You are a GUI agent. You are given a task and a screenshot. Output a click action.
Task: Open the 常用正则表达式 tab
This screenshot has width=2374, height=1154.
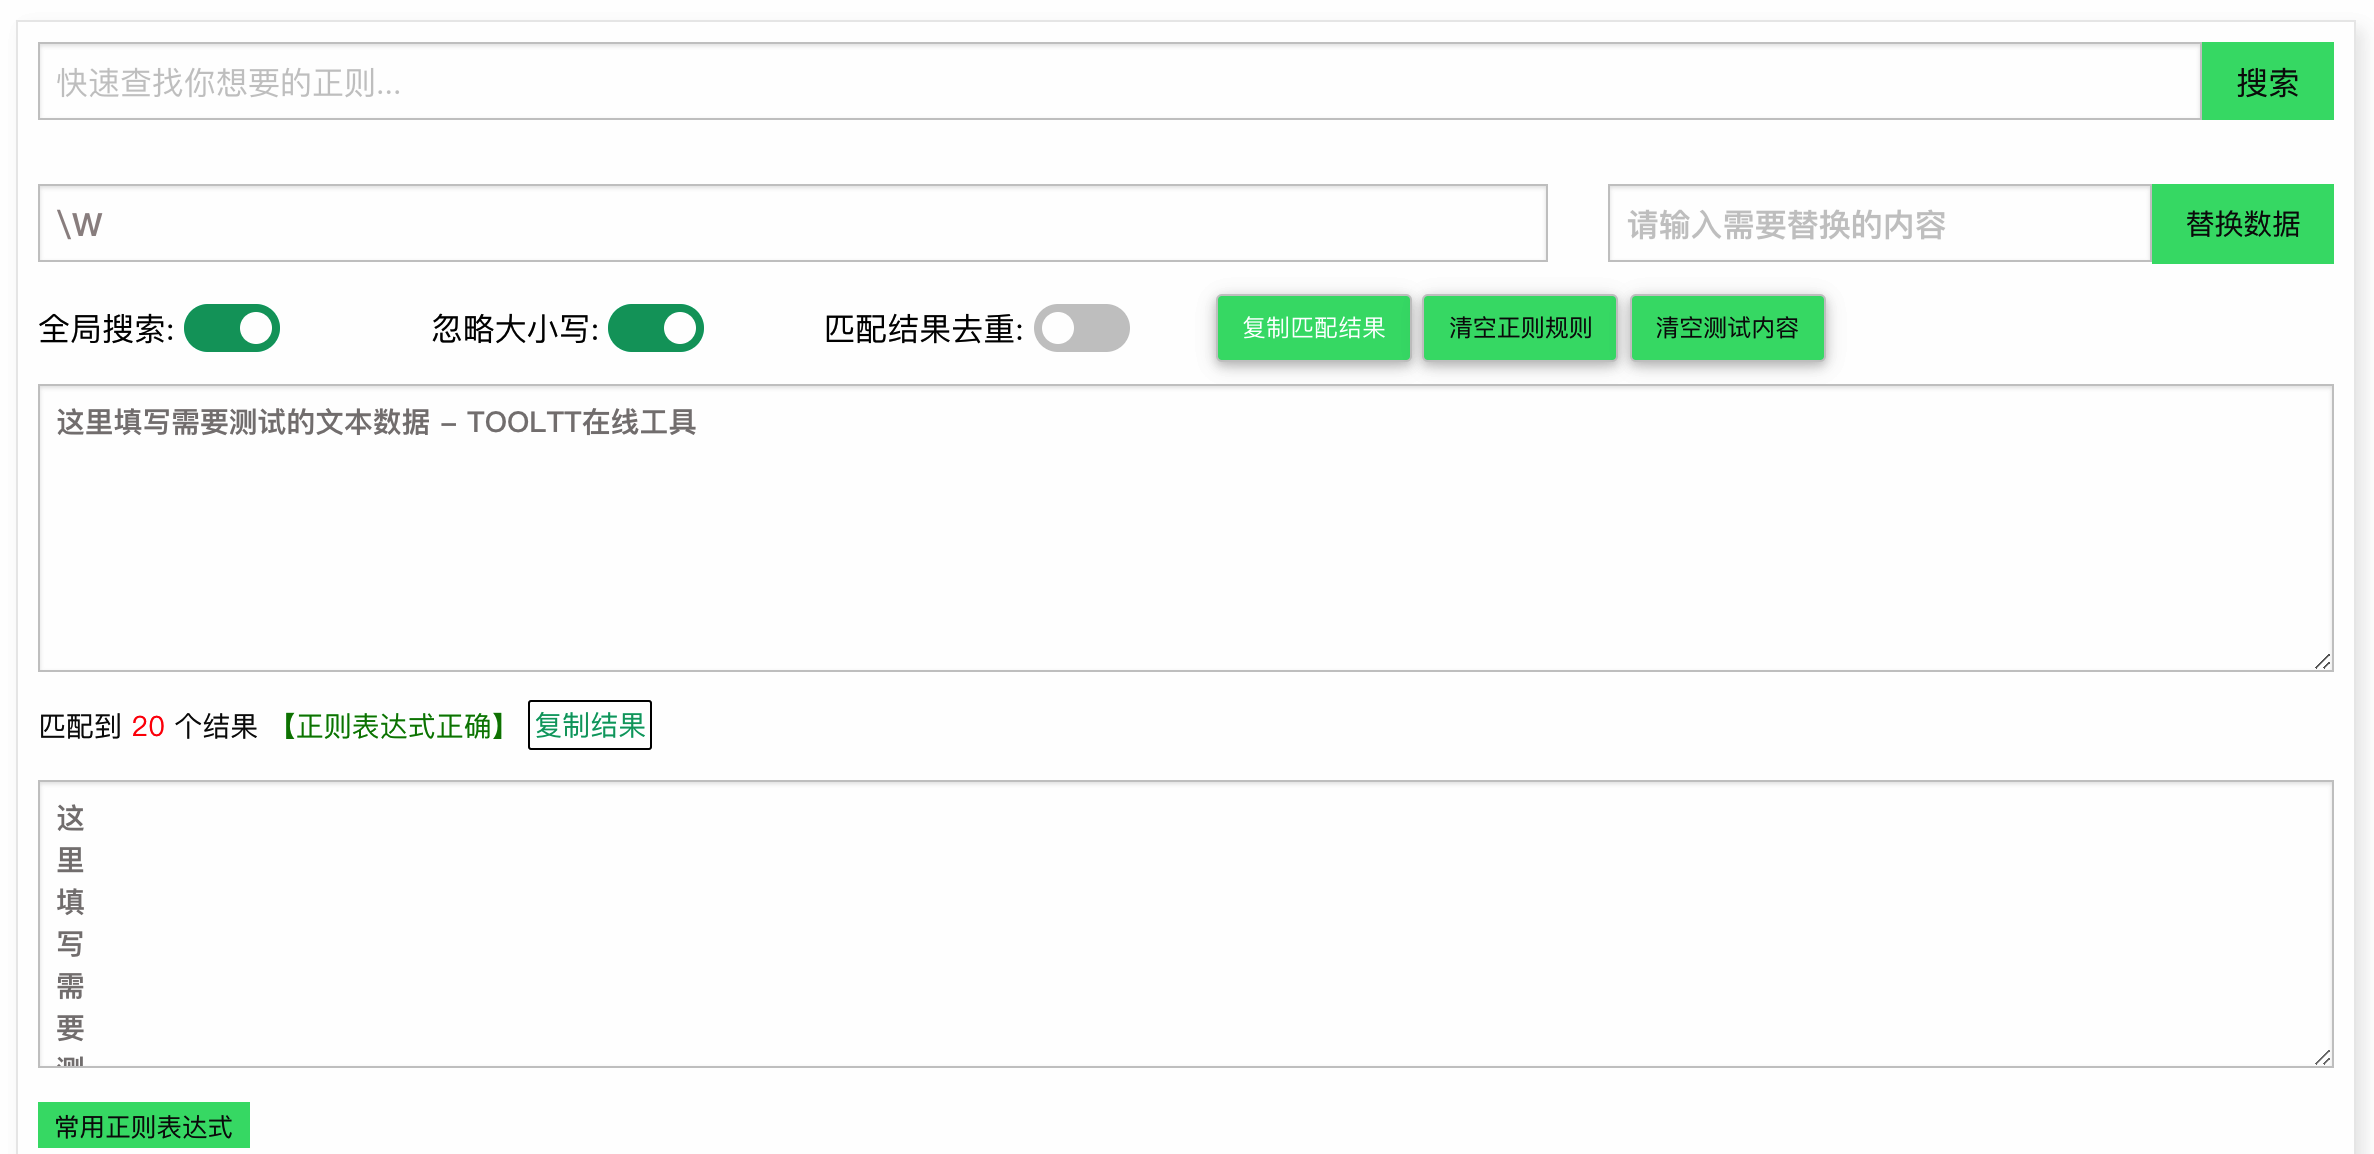144,1127
